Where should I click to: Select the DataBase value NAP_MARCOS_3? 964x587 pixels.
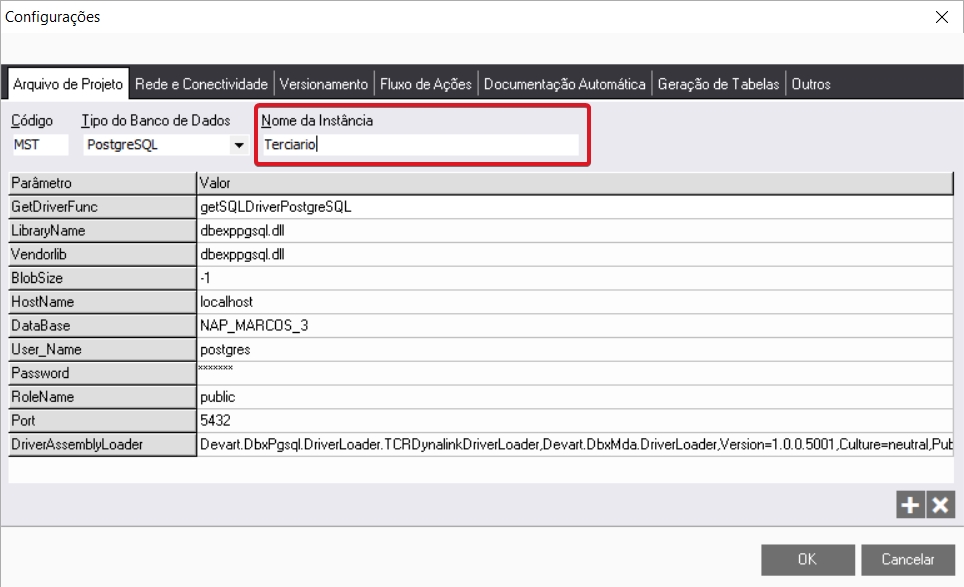(x=573, y=326)
